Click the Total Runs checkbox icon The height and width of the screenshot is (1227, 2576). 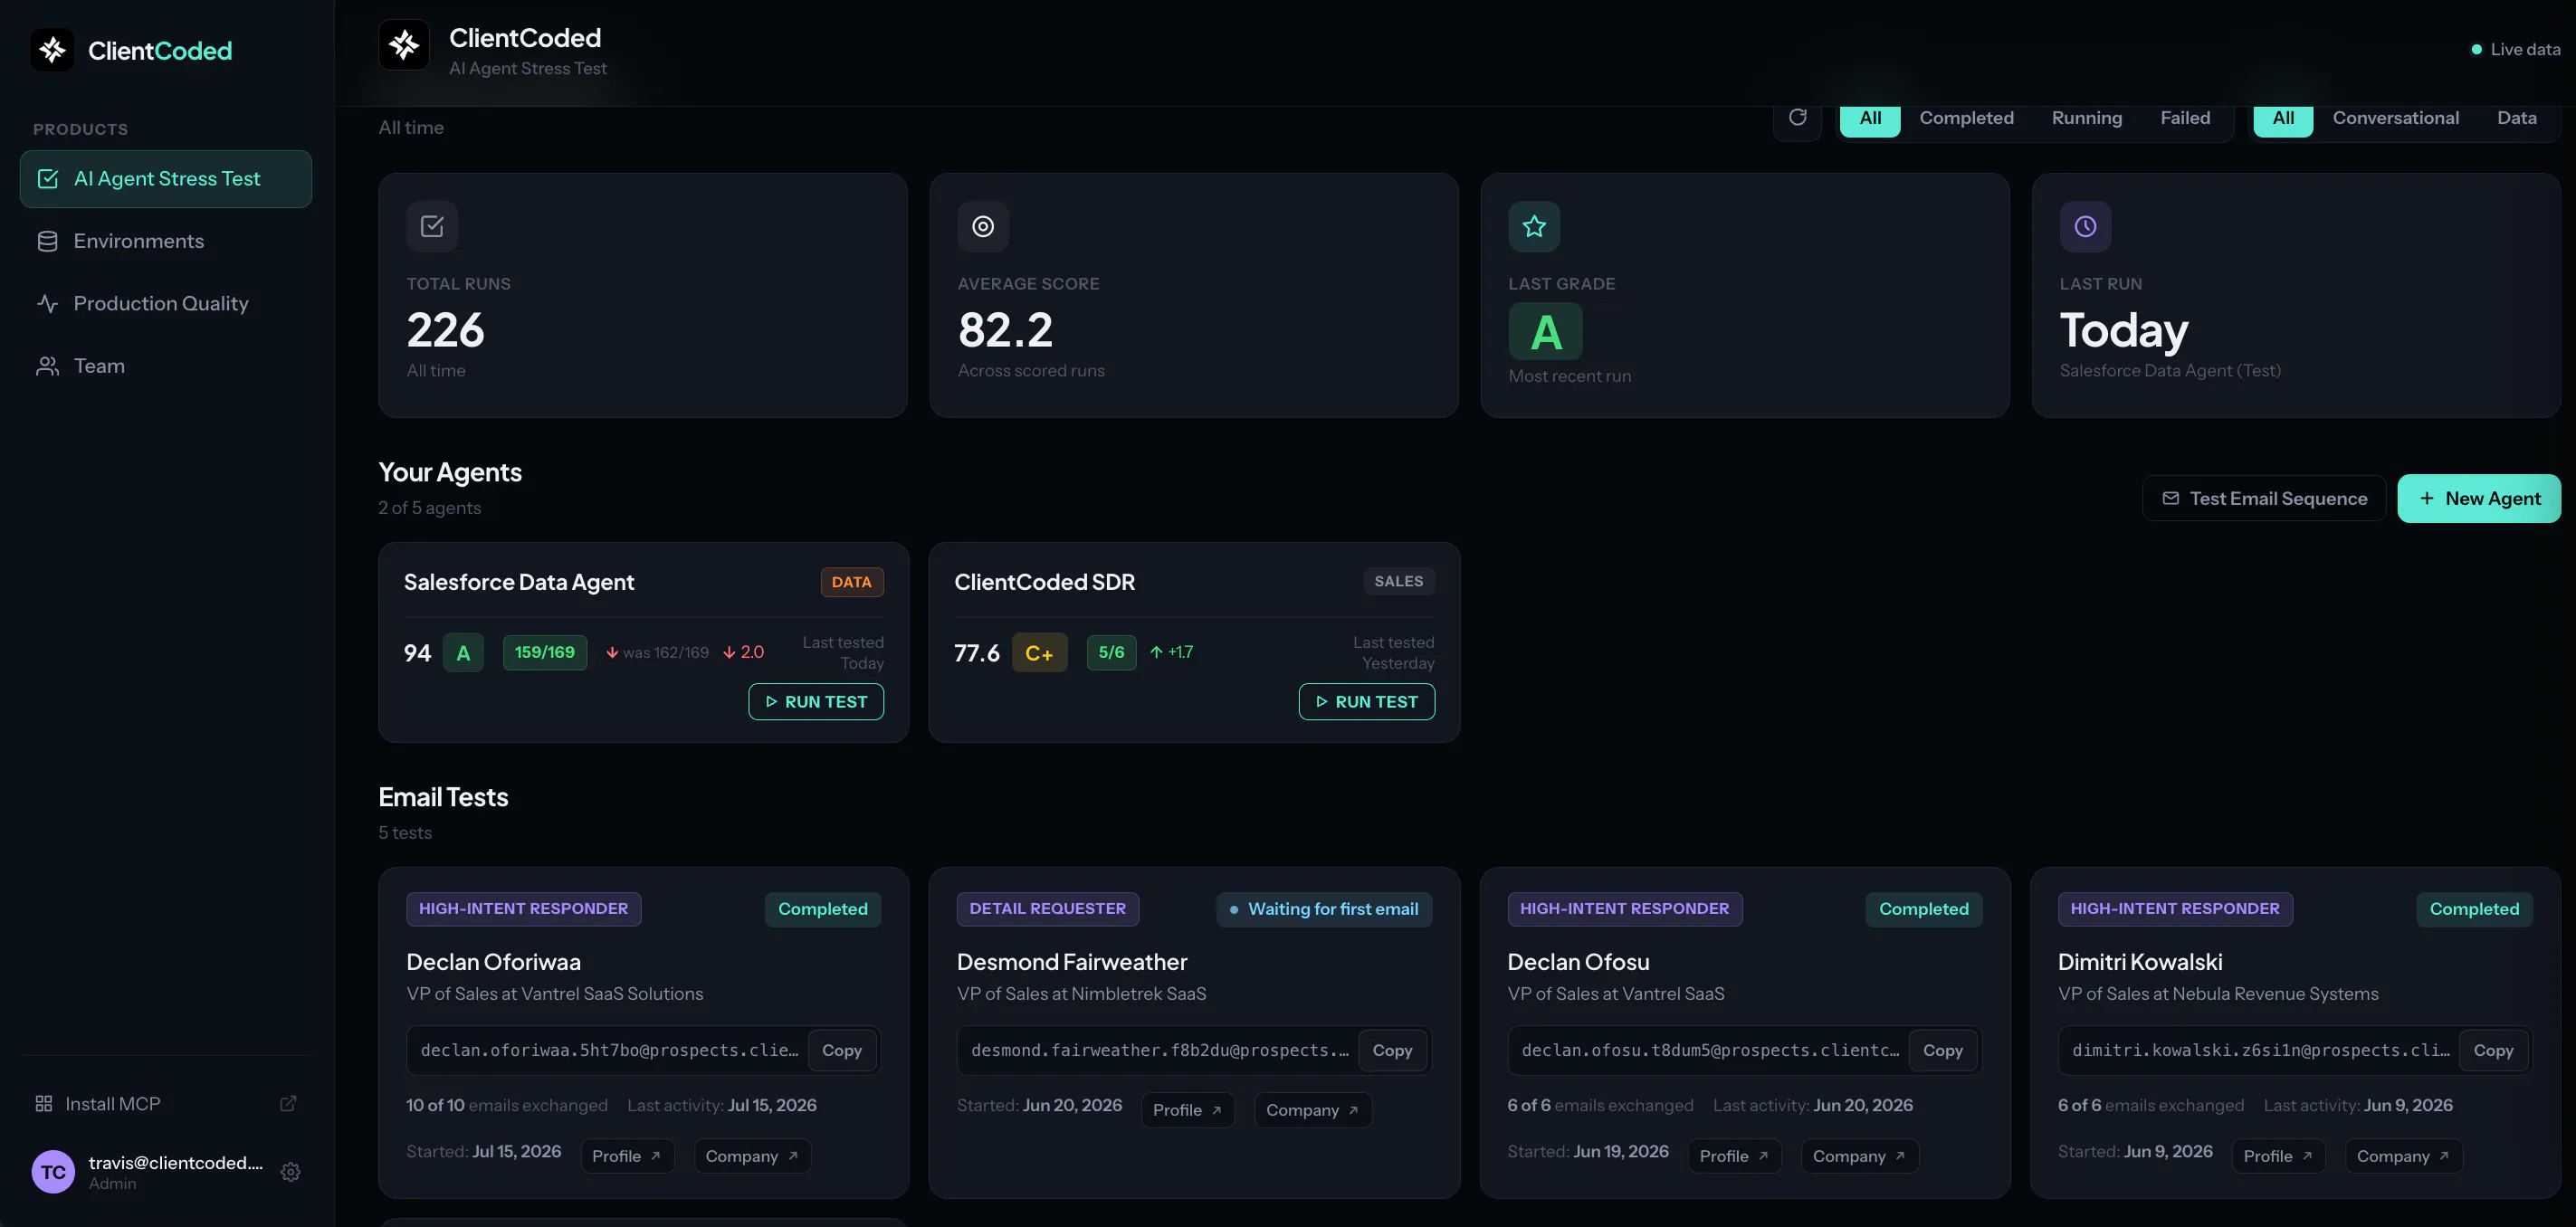coord(432,226)
